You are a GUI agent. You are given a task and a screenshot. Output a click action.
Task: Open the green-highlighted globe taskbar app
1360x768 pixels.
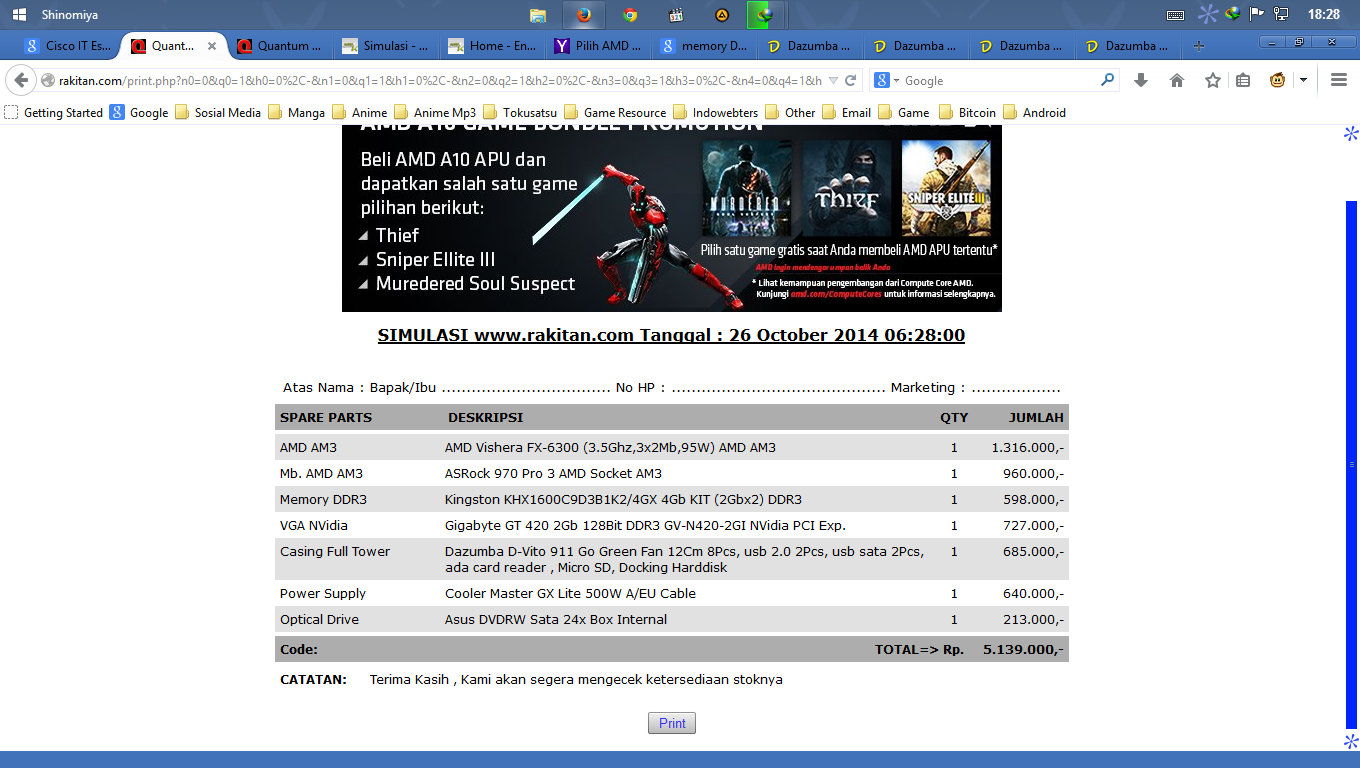tap(765, 15)
